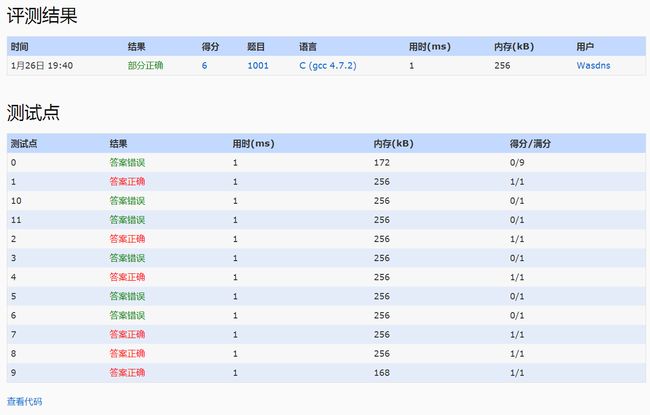The height and width of the screenshot is (415, 650).
Task: Click the 部分正确 result status
Action: tap(146, 66)
